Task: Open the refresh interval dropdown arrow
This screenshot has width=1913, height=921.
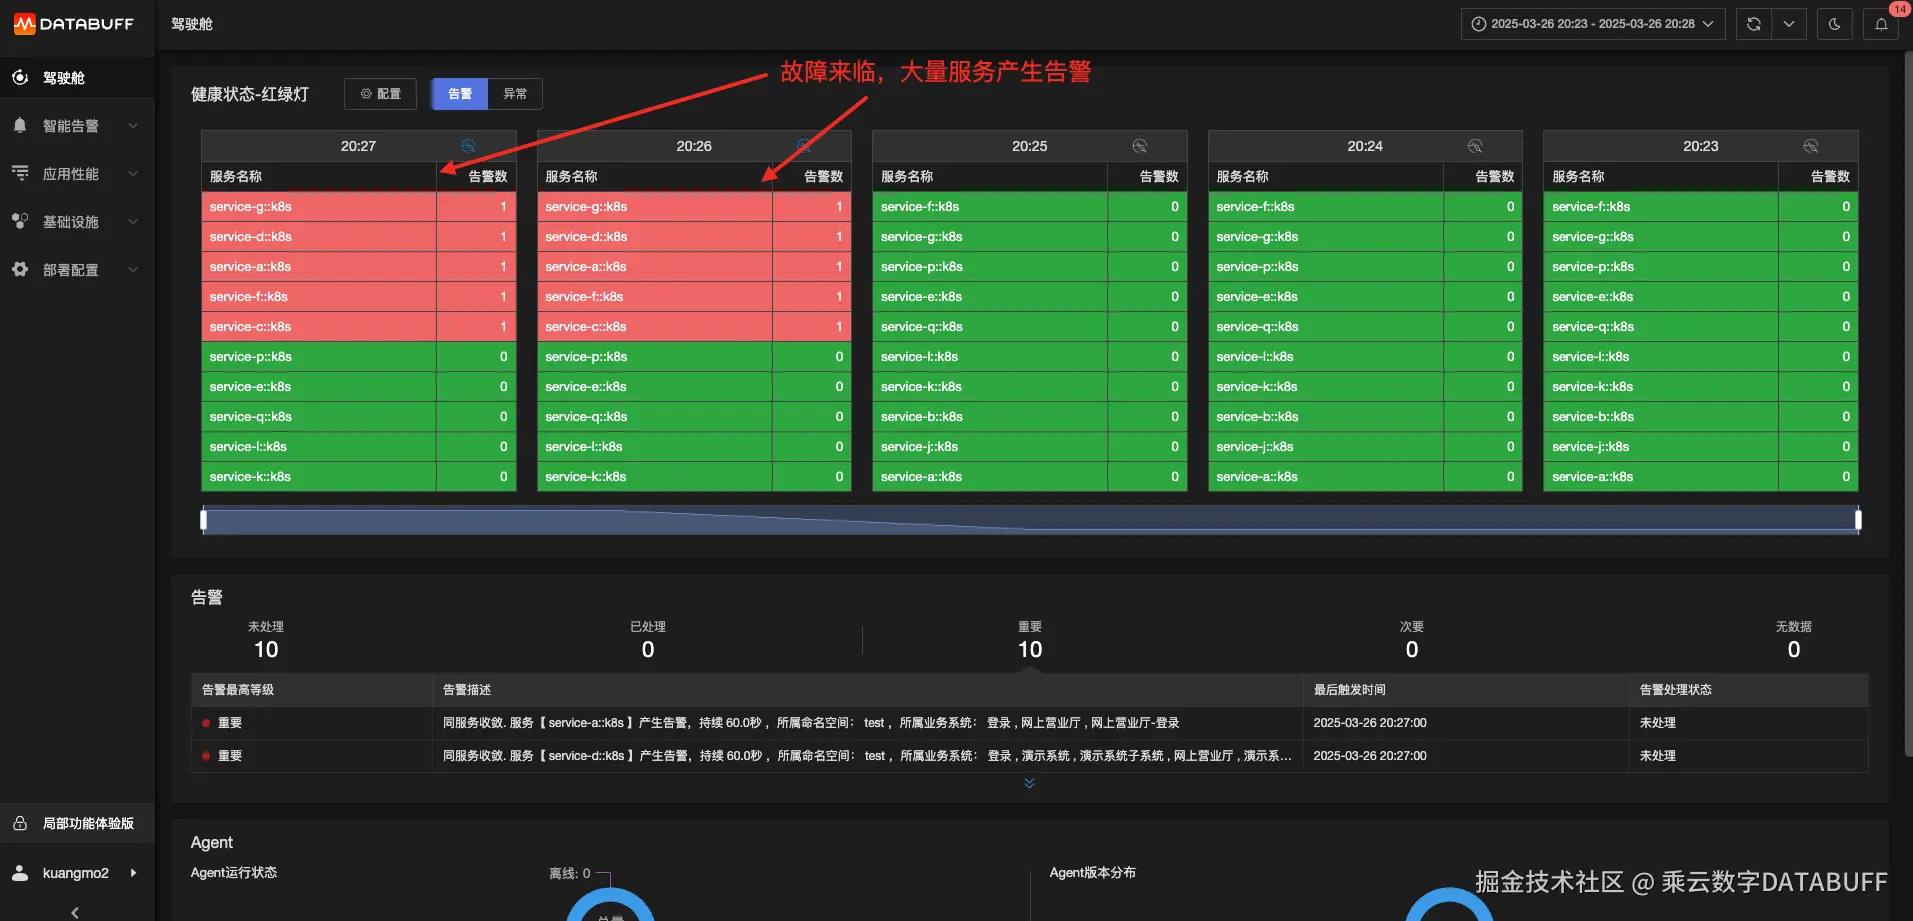Action: coord(1789,24)
